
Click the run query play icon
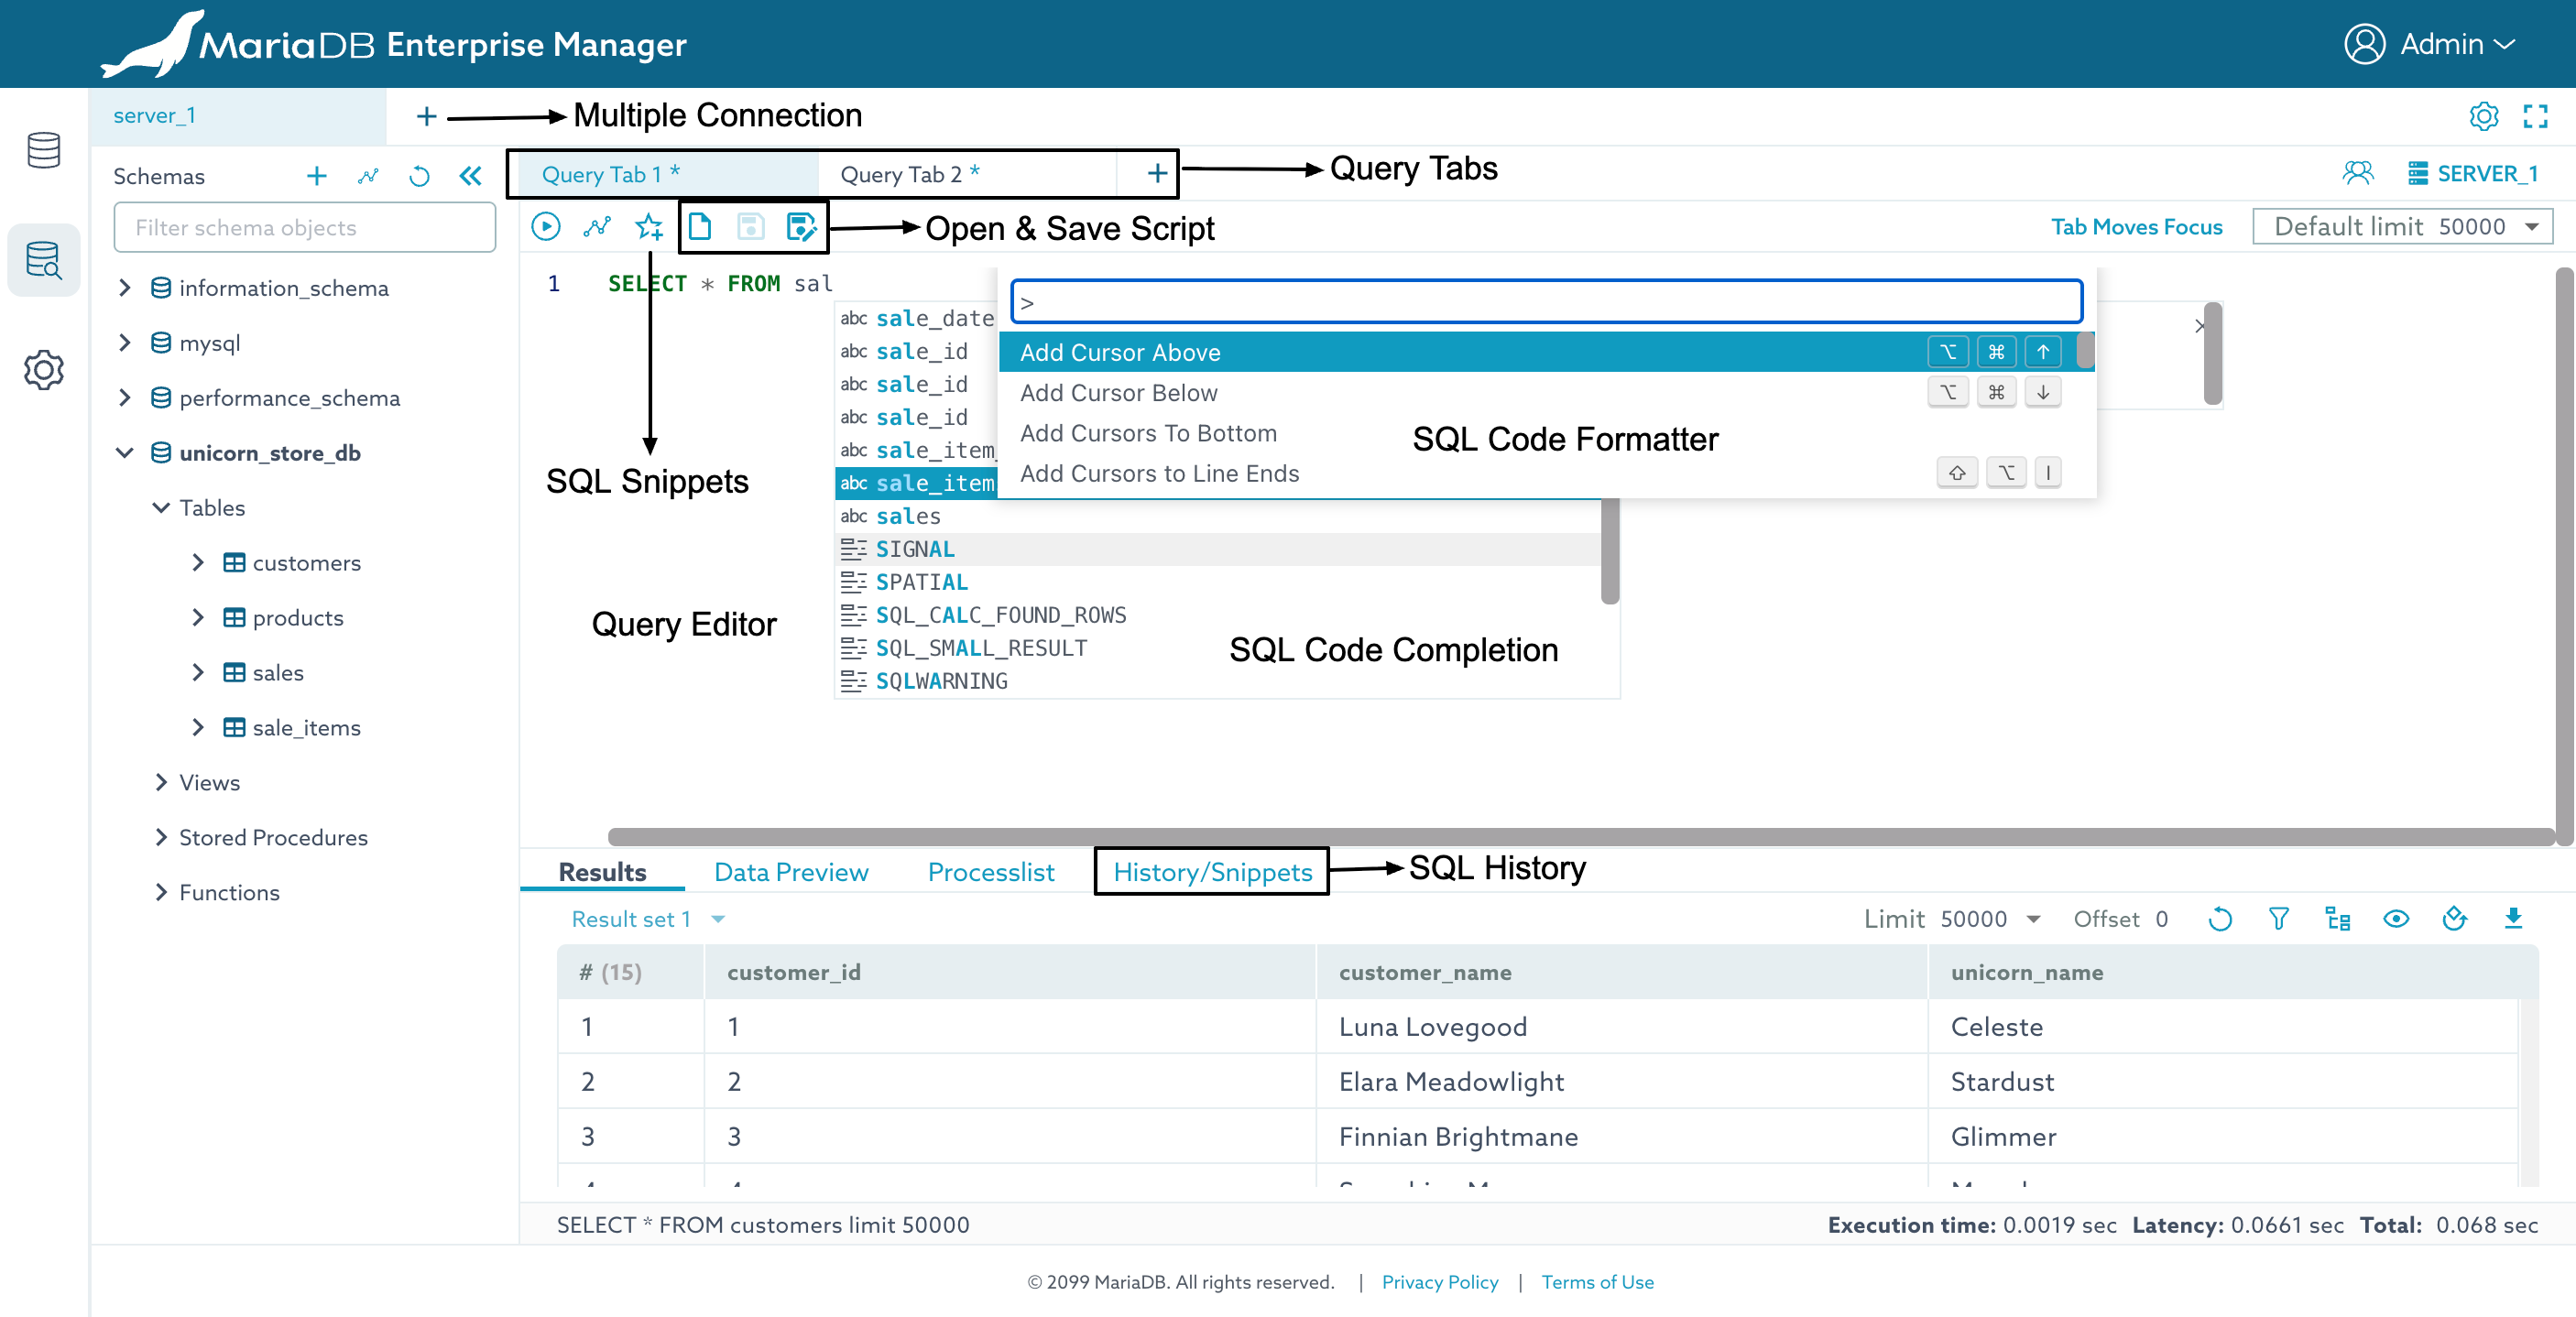(546, 227)
